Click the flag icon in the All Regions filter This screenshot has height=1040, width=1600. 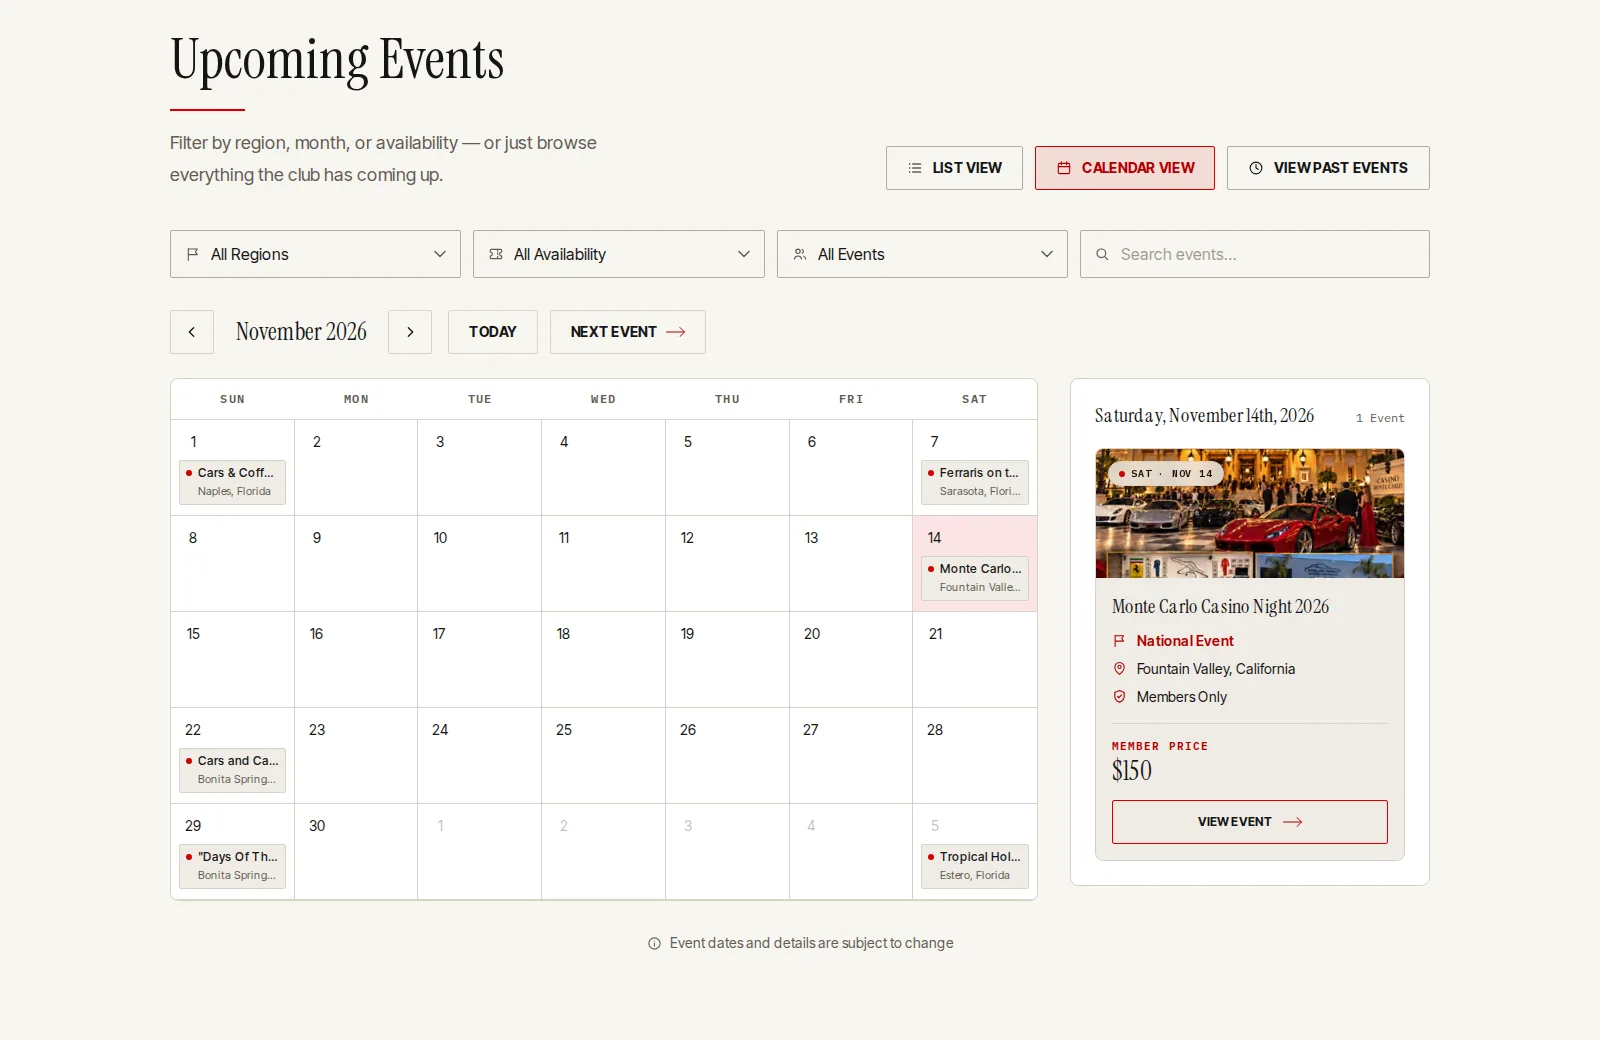click(x=193, y=254)
